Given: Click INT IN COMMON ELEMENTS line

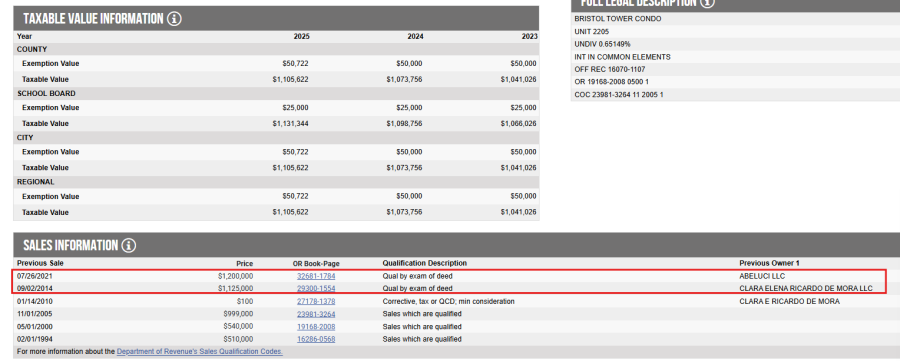Looking at the screenshot, I should tap(622, 57).
